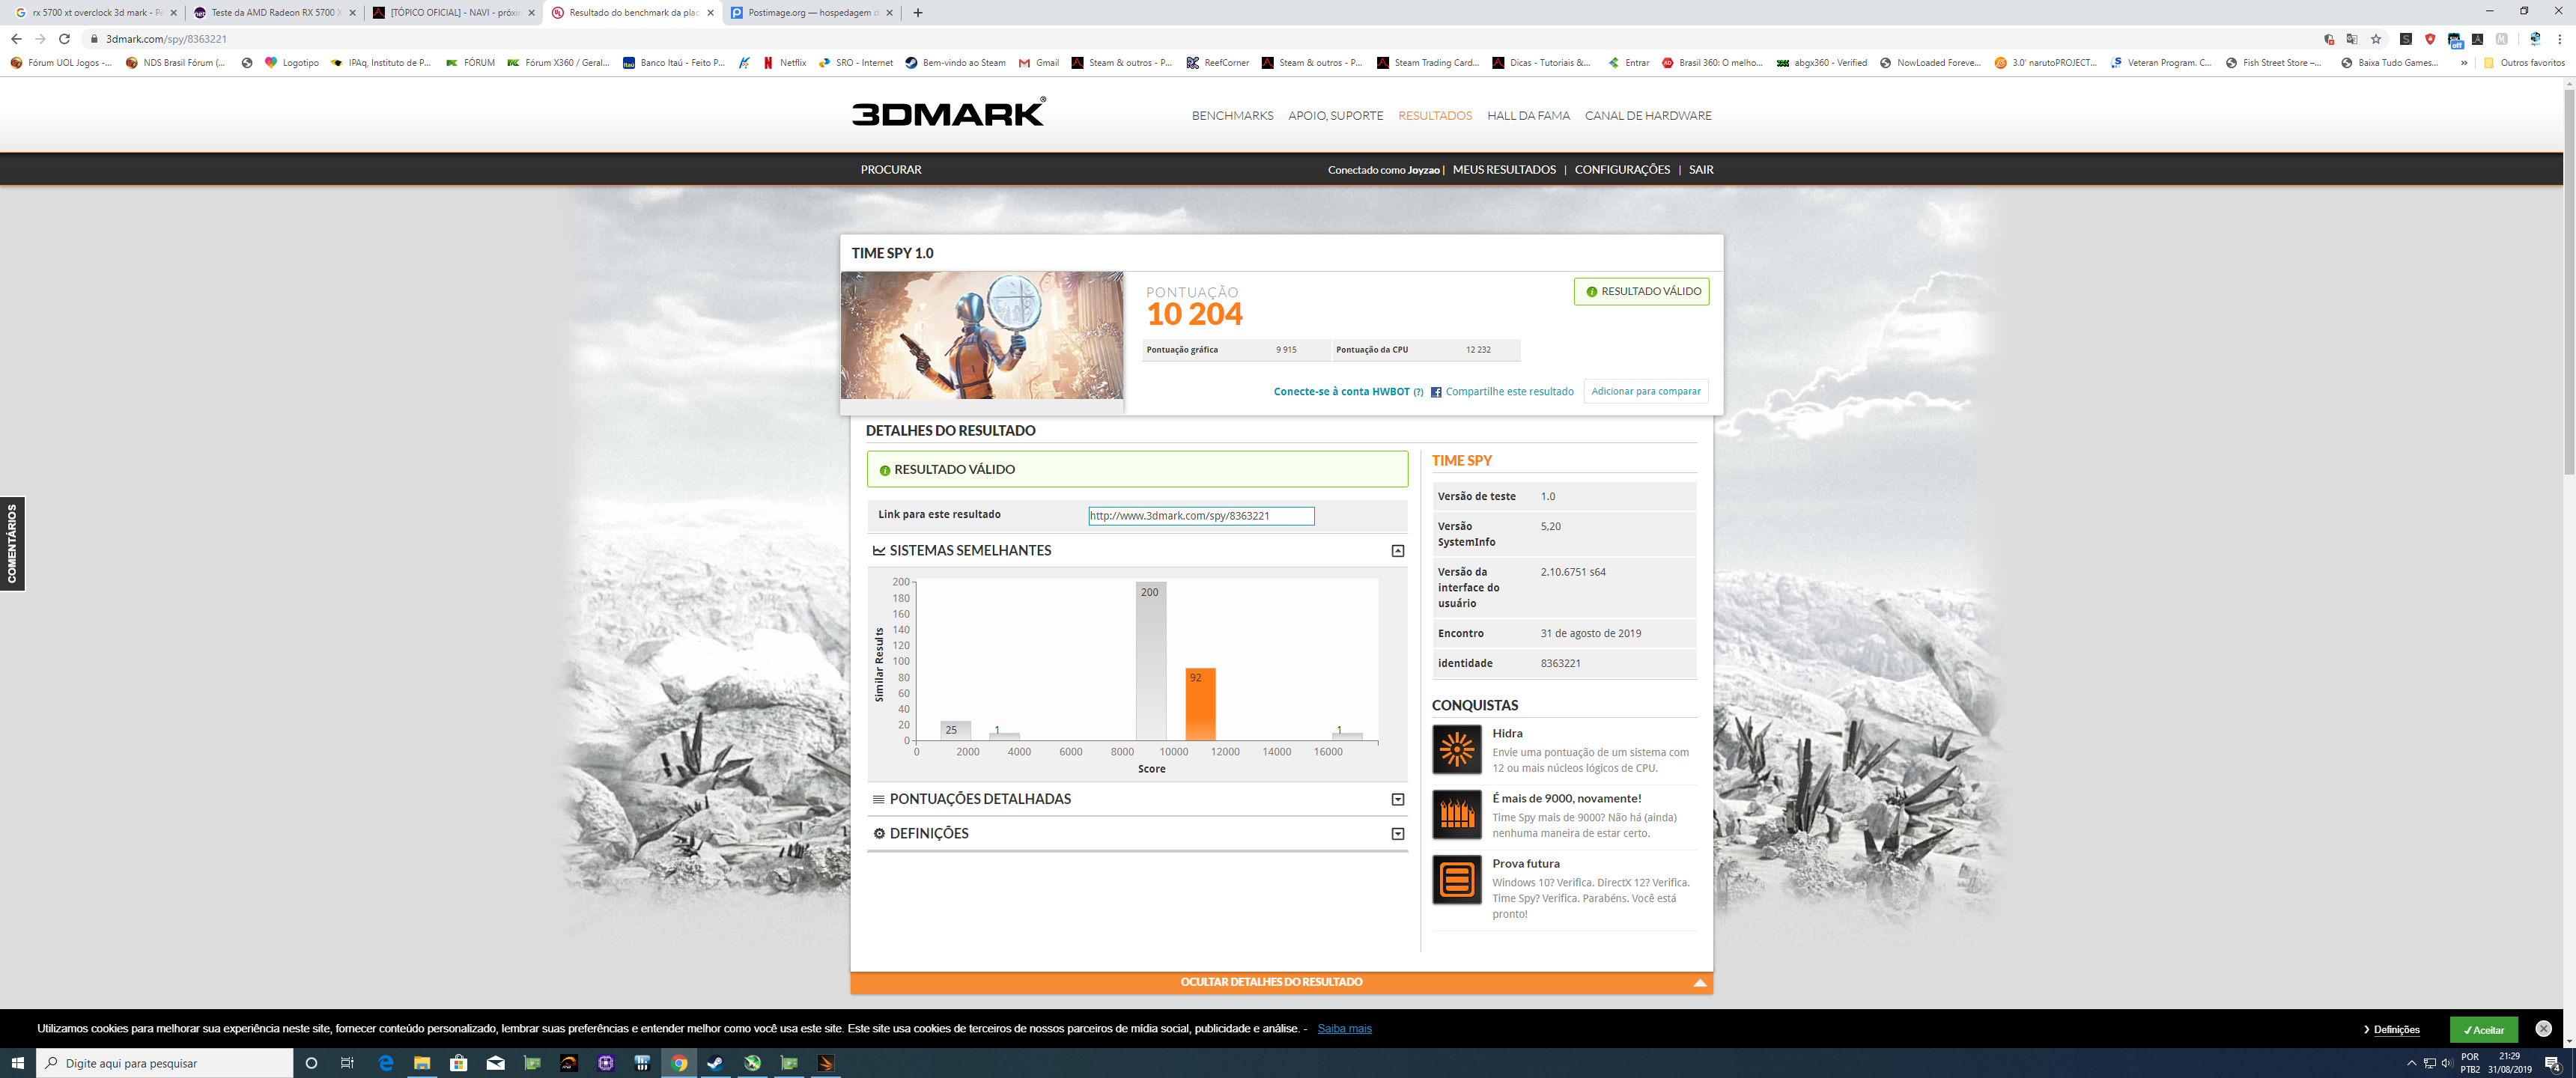Click the gray 200 histogram bar
2576x1078 pixels.
[x=1150, y=662]
